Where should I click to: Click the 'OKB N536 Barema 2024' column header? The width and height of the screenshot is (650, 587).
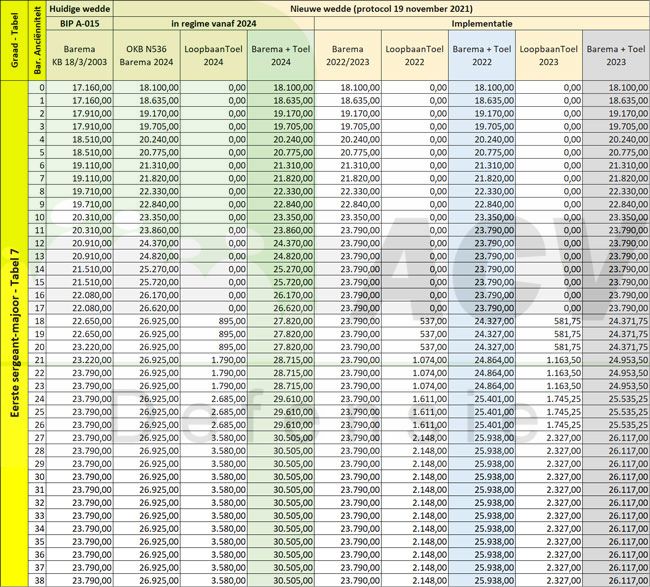pos(147,55)
